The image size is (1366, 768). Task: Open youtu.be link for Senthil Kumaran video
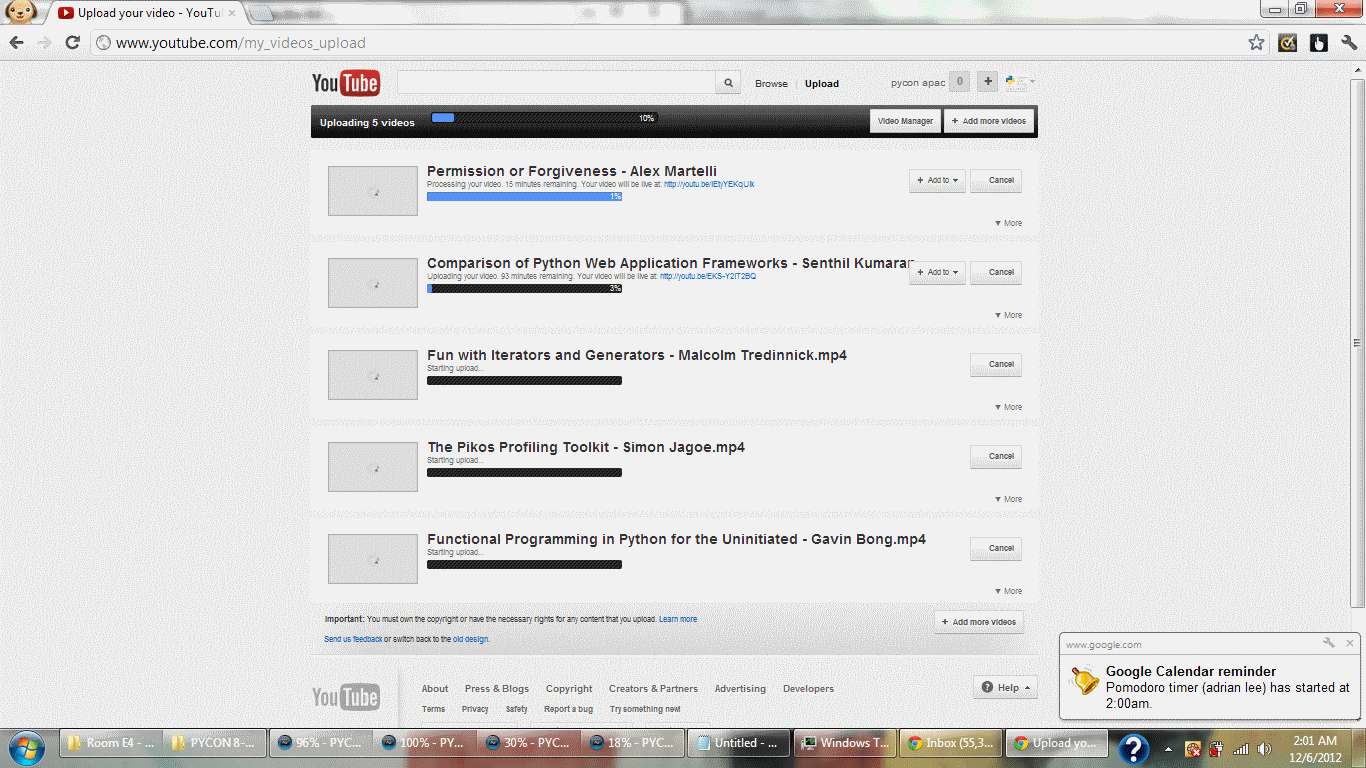708,277
